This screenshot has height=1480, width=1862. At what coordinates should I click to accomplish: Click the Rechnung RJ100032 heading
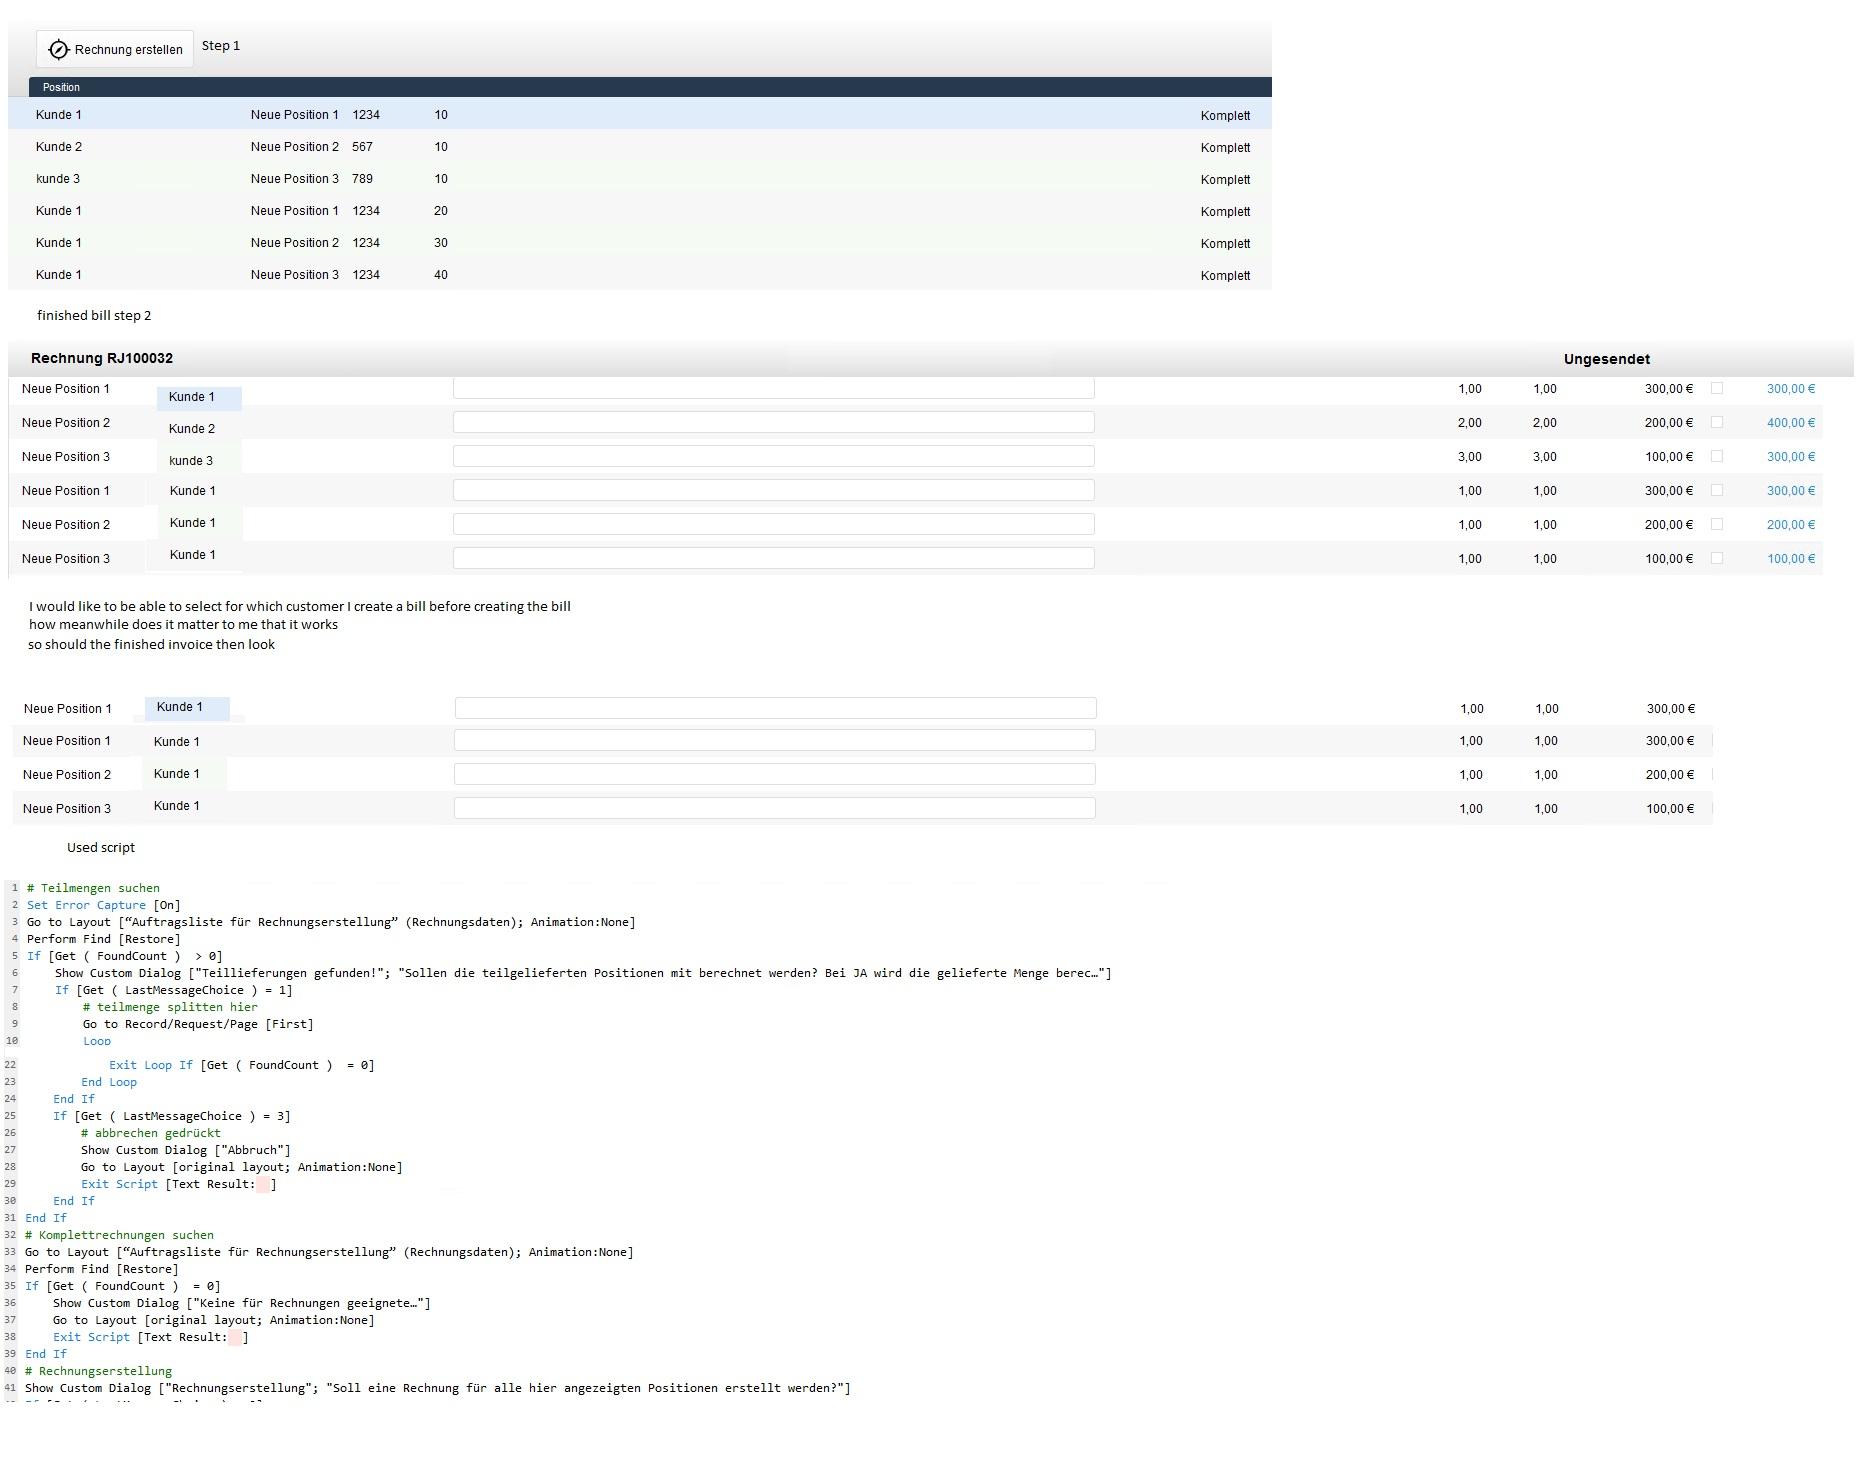tap(102, 358)
